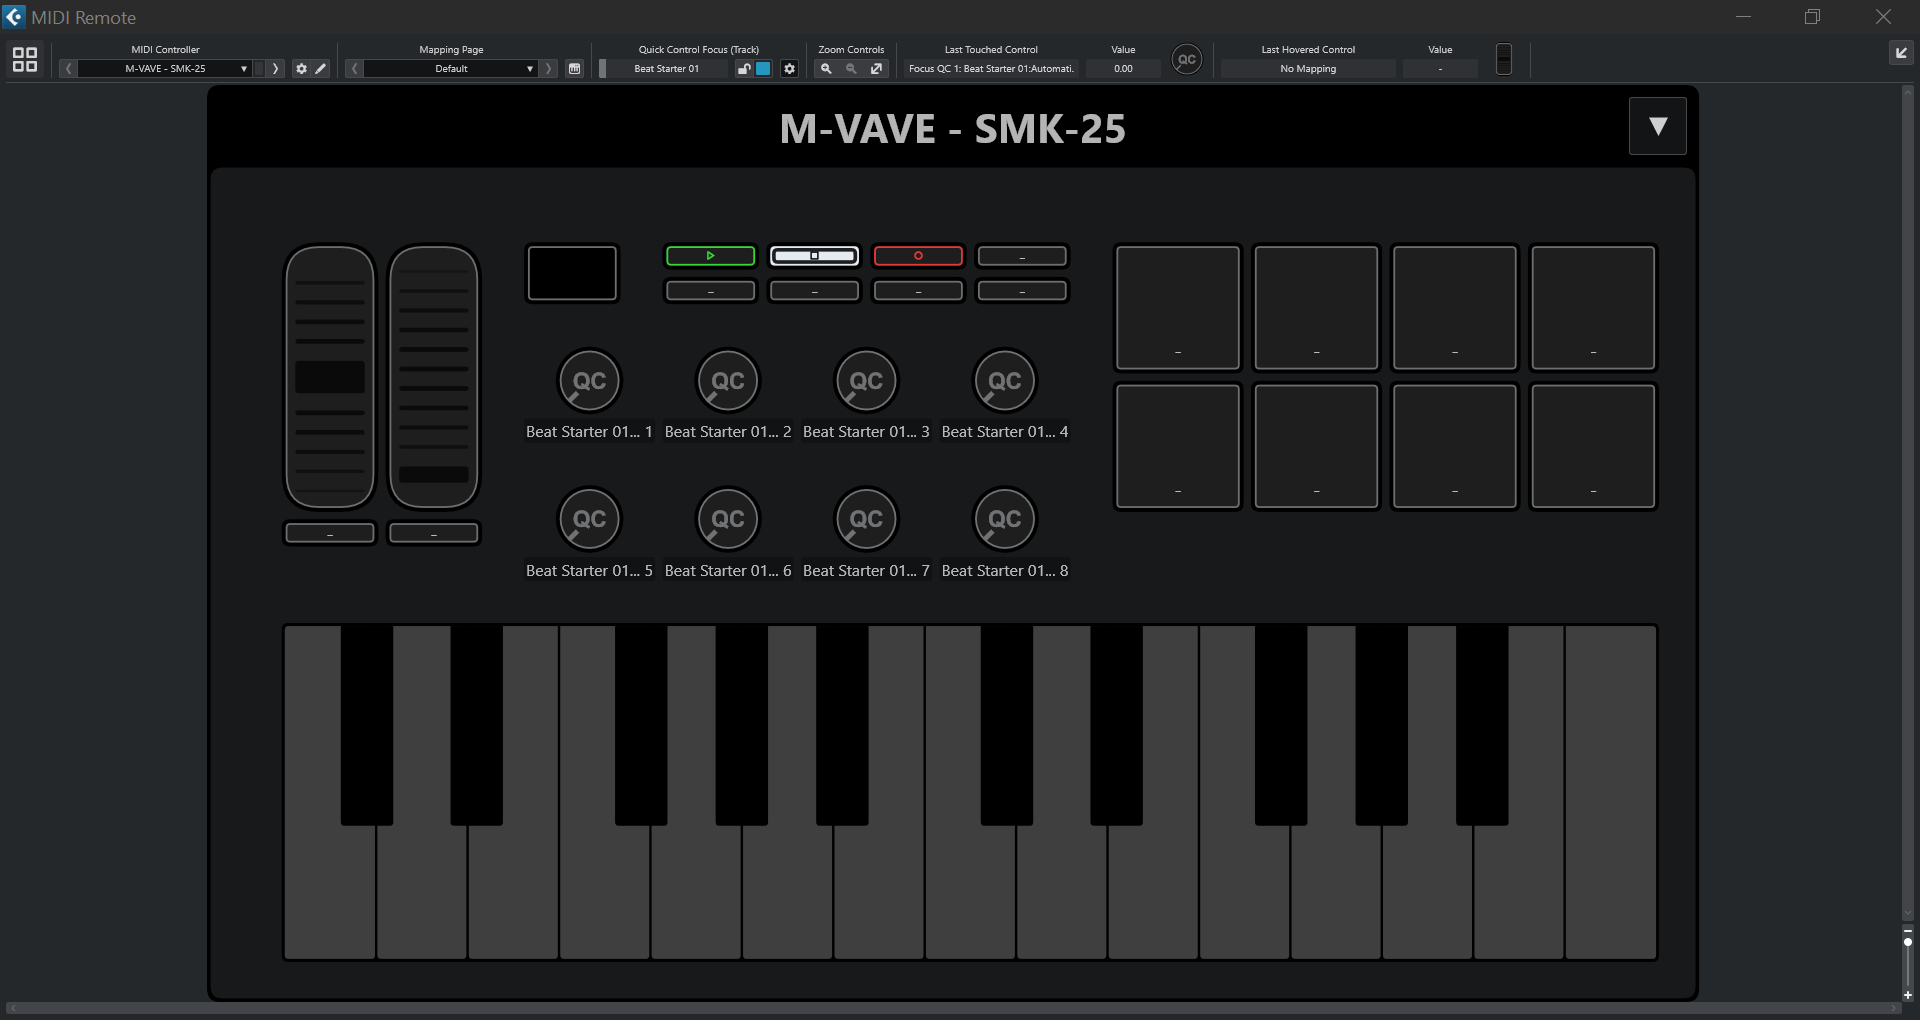Open Quick Control Focus settings gear
This screenshot has width=1920, height=1020.
tap(789, 69)
